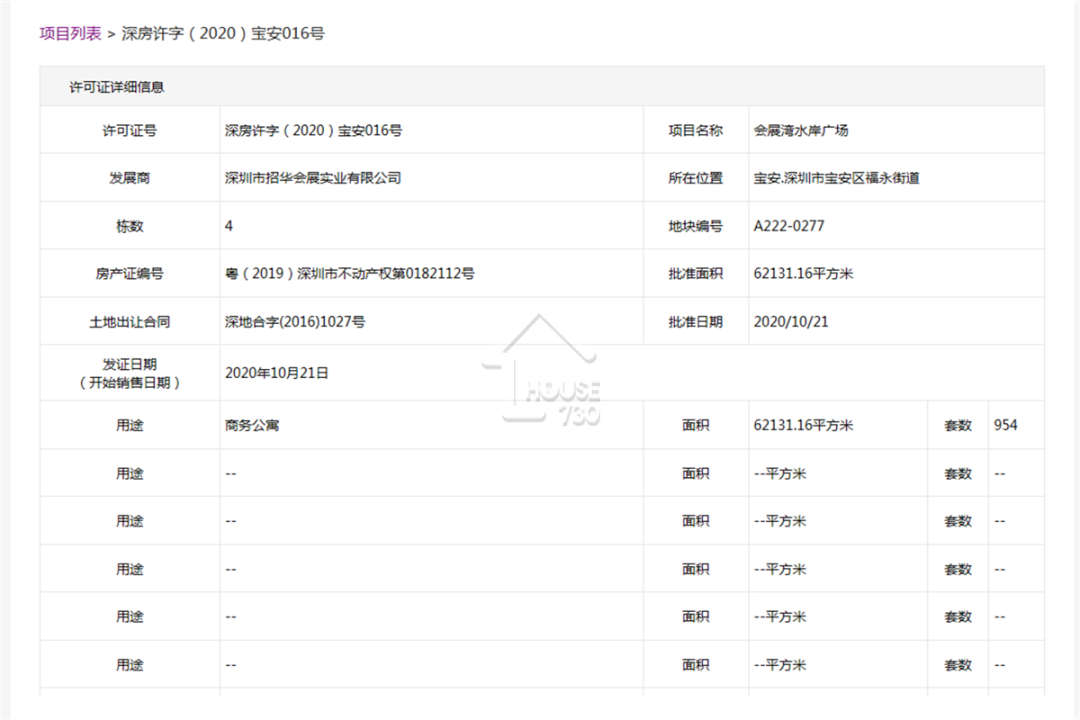Select the 用途 label beside 商务公寓
This screenshot has width=1080, height=720.
(x=129, y=425)
